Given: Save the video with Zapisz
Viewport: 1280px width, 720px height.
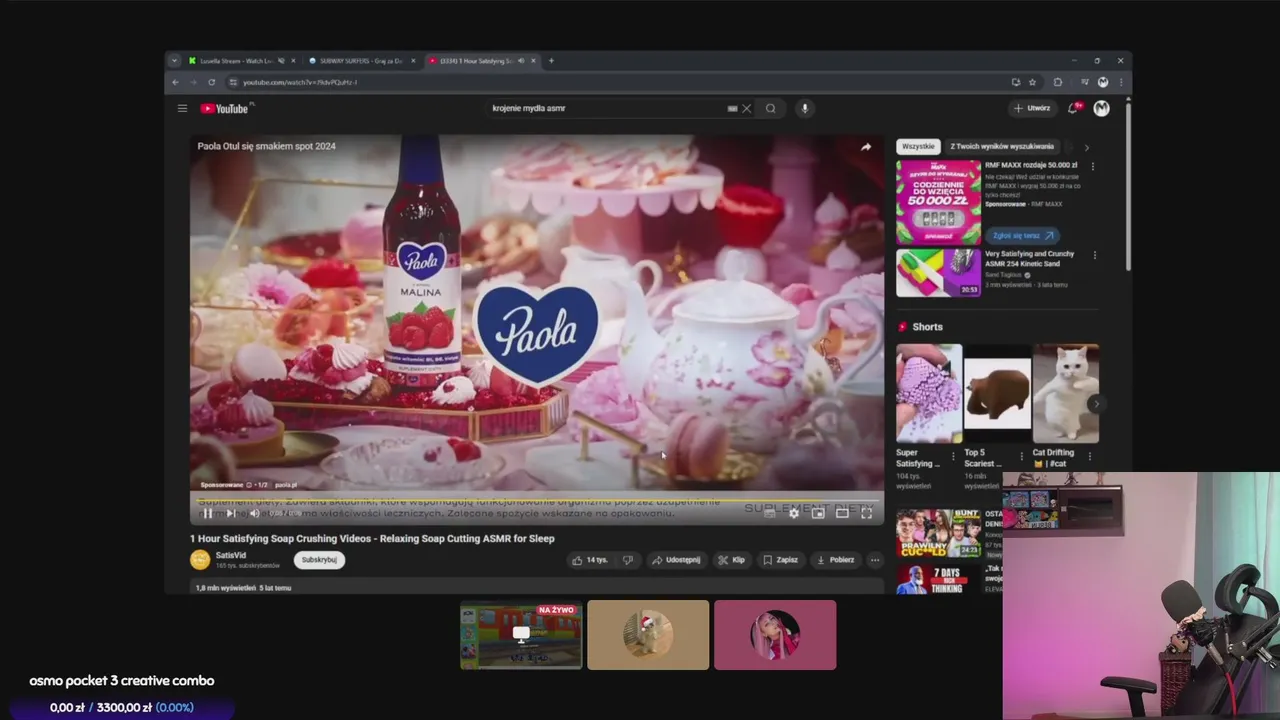Looking at the screenshot, I should pos(780,560).
